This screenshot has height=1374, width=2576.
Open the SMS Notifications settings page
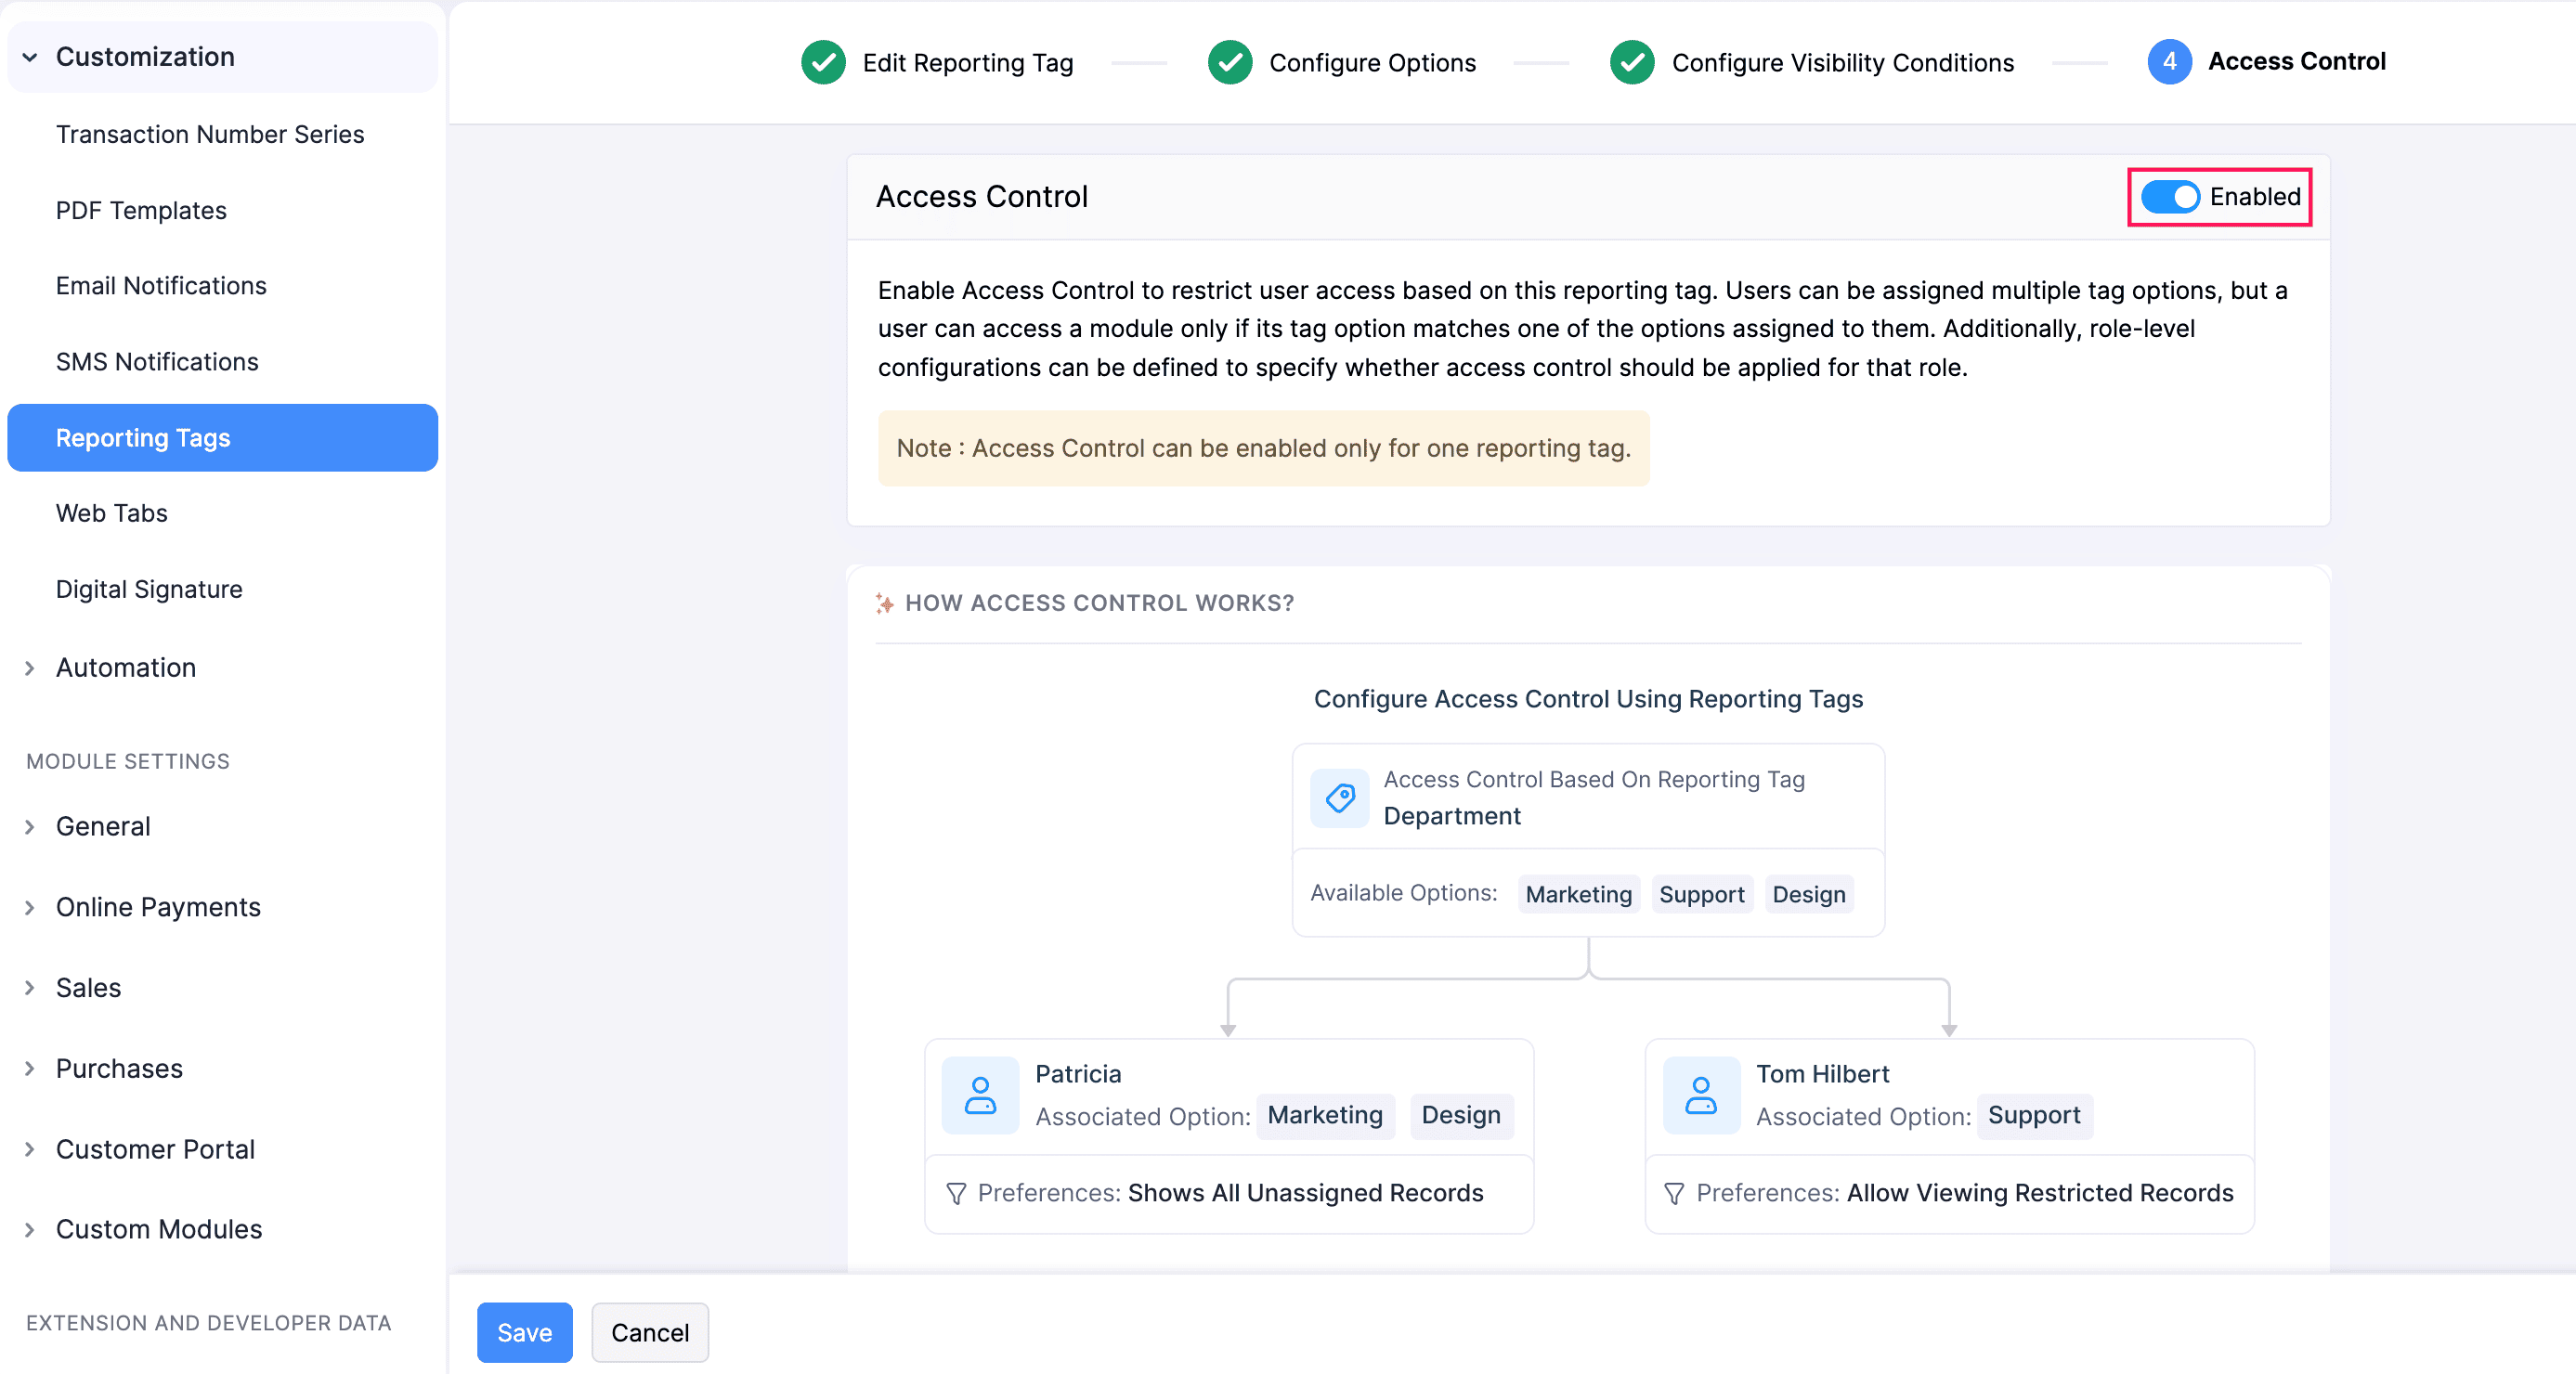(x=157, y=361)
